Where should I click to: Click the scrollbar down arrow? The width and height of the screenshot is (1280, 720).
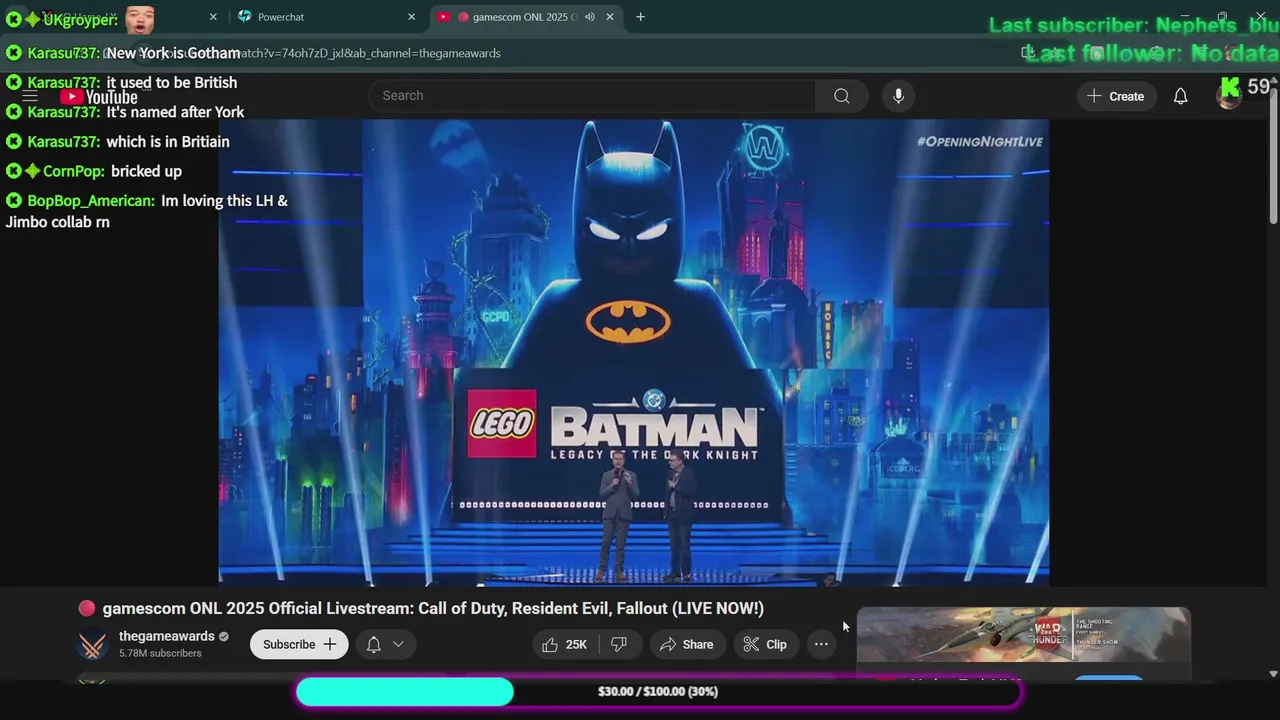point(1273,675)
